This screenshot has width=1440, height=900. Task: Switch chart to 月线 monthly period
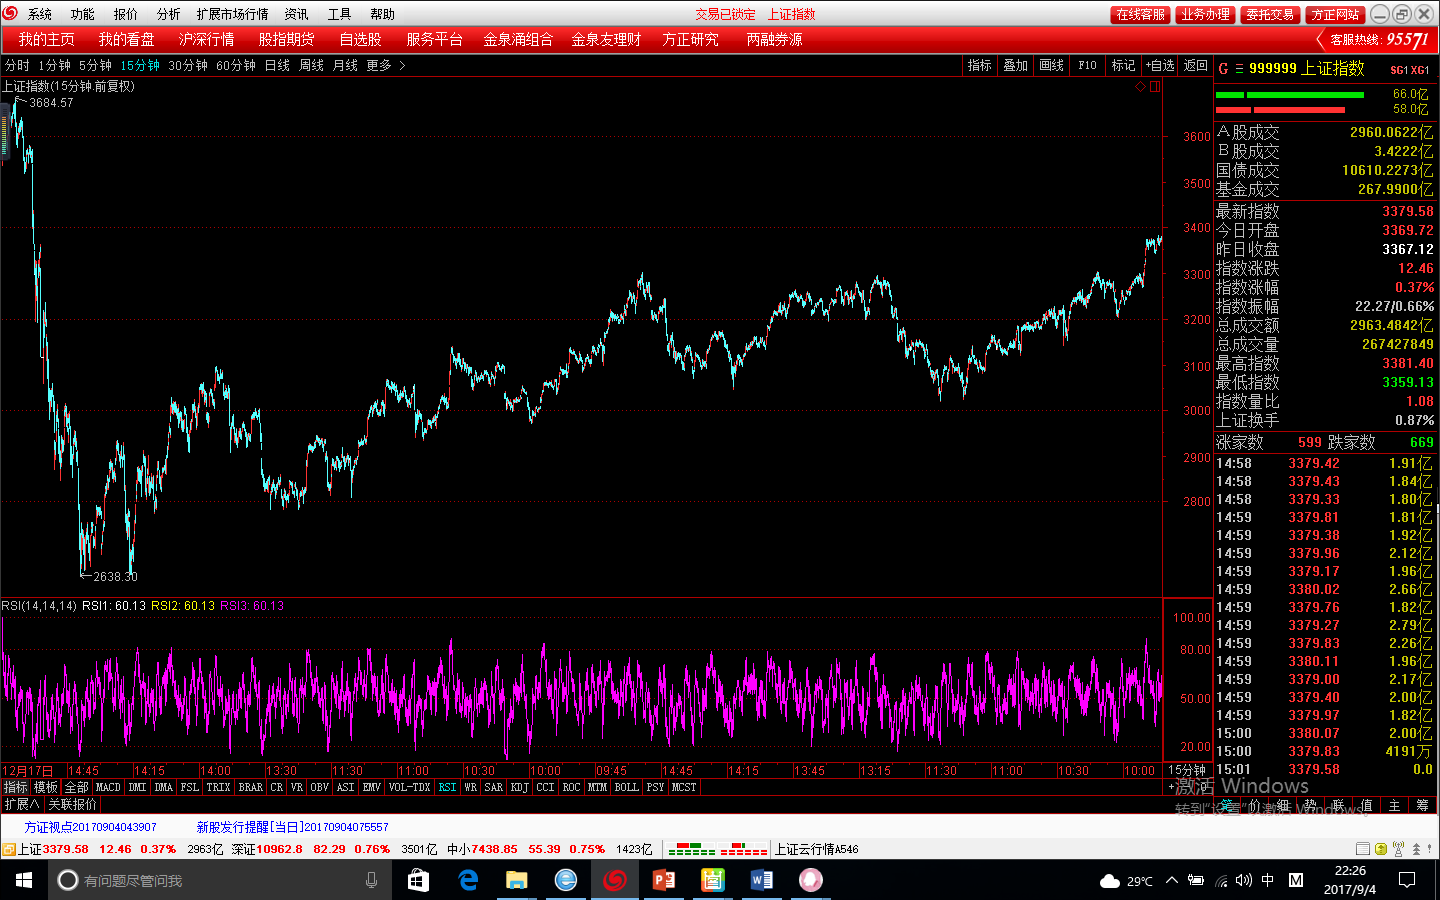point(345,65)
